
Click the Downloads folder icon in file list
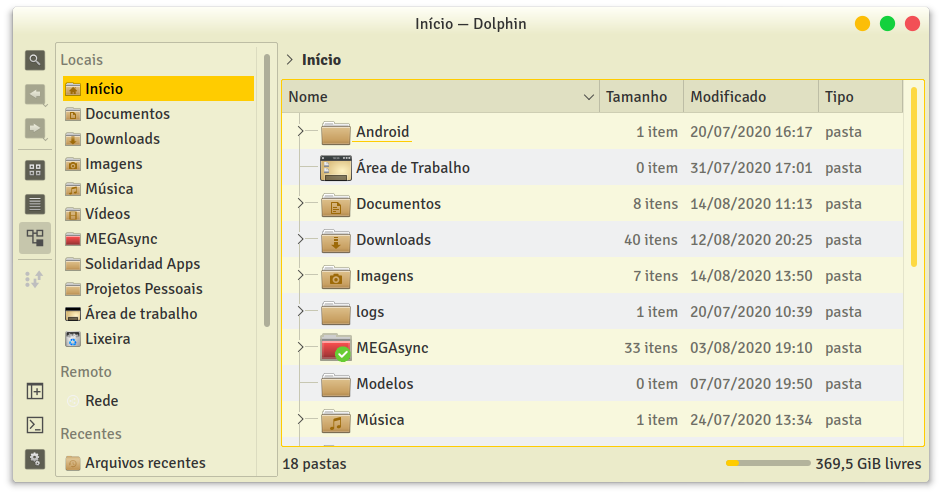click(x=336, y=240)
